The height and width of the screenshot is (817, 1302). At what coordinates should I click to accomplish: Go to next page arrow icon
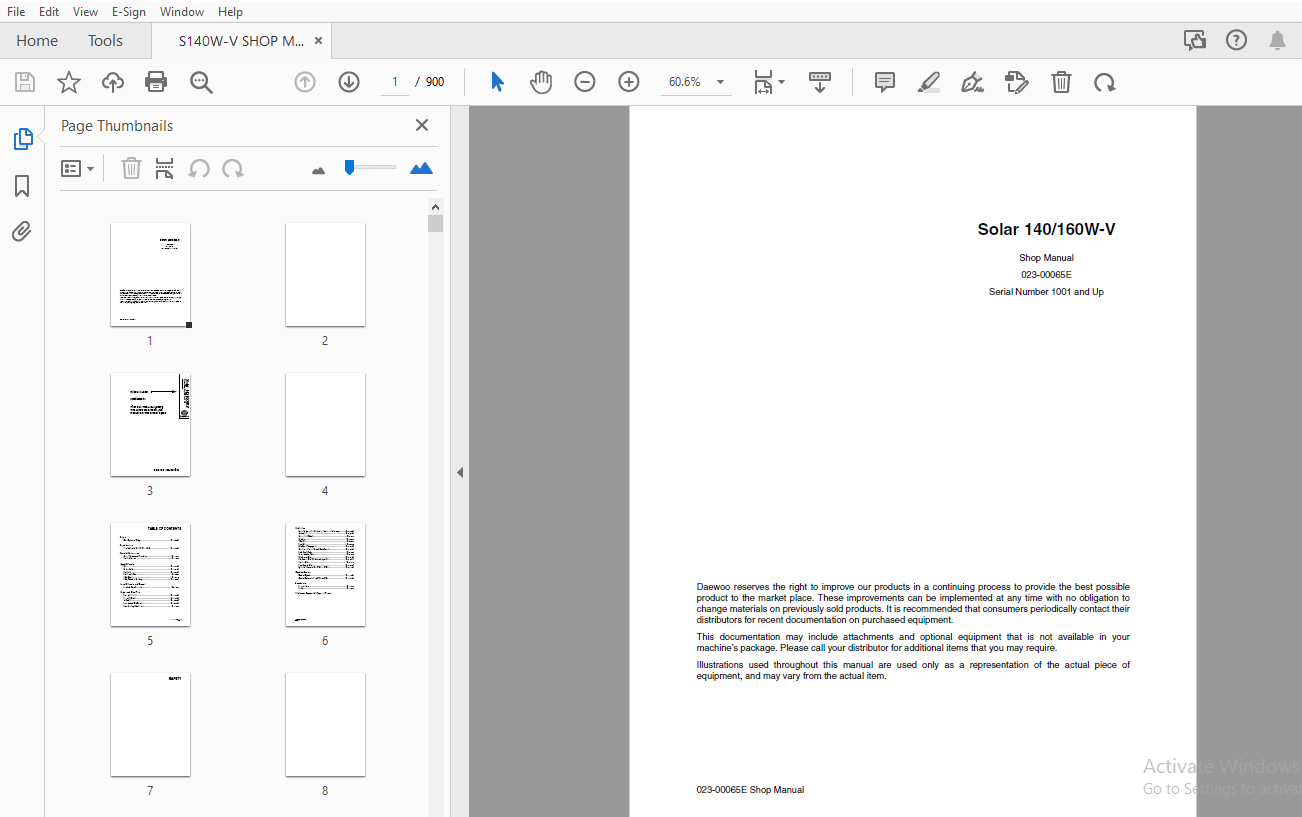349,82
